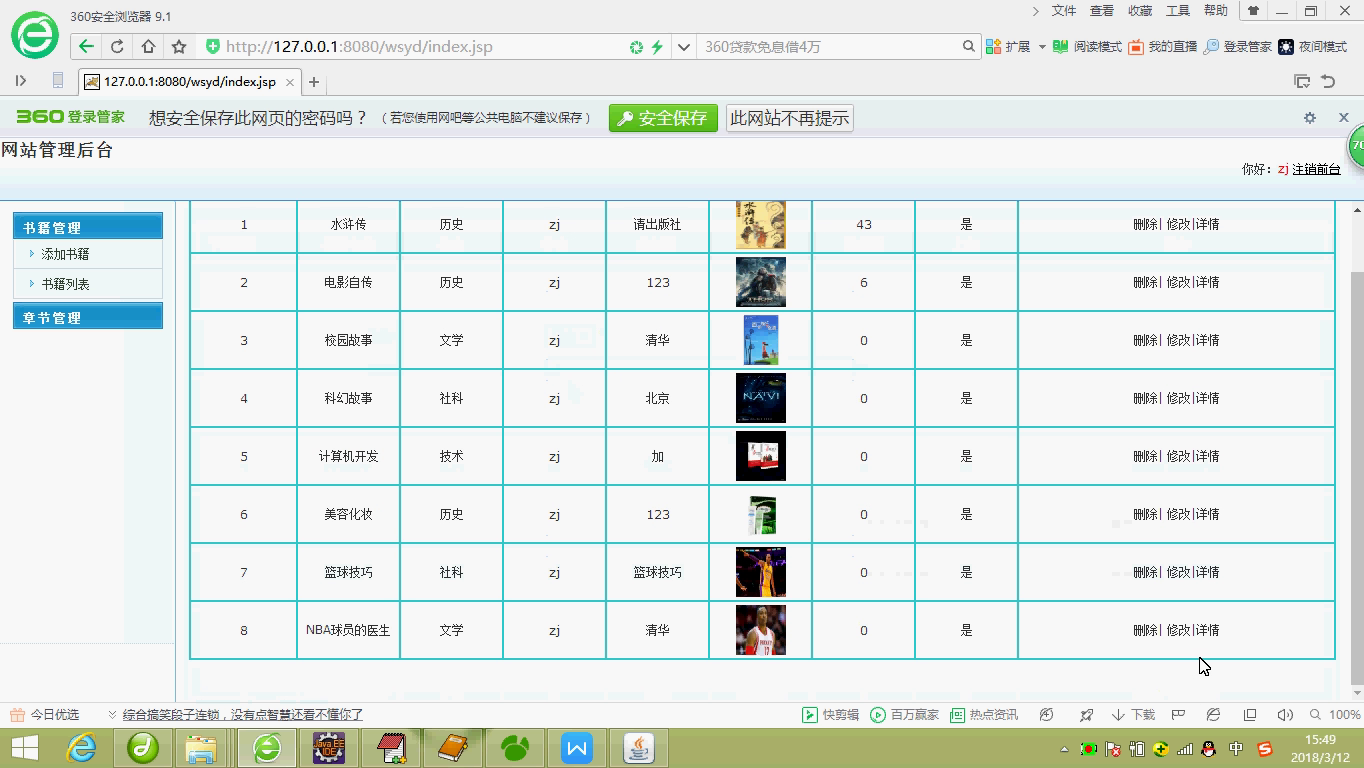Open password bar settings gear icon
This screenshot has width=1364, height=768.
click(x=1310, y=118)
